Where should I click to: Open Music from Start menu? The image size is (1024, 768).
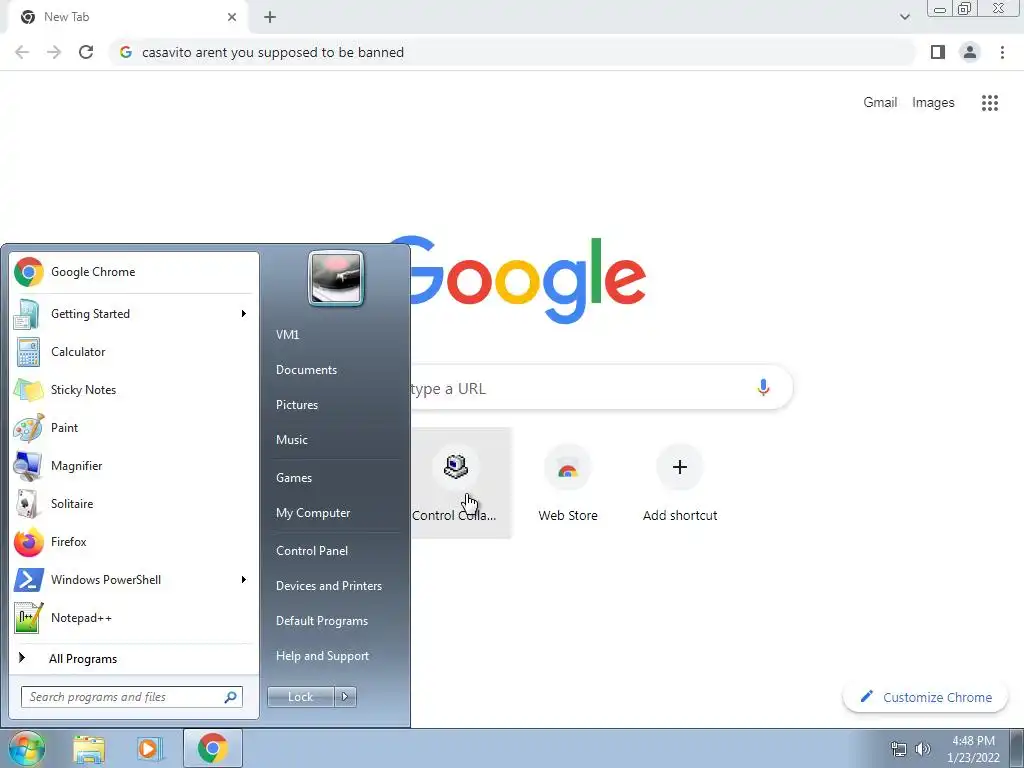coord(291,440)
